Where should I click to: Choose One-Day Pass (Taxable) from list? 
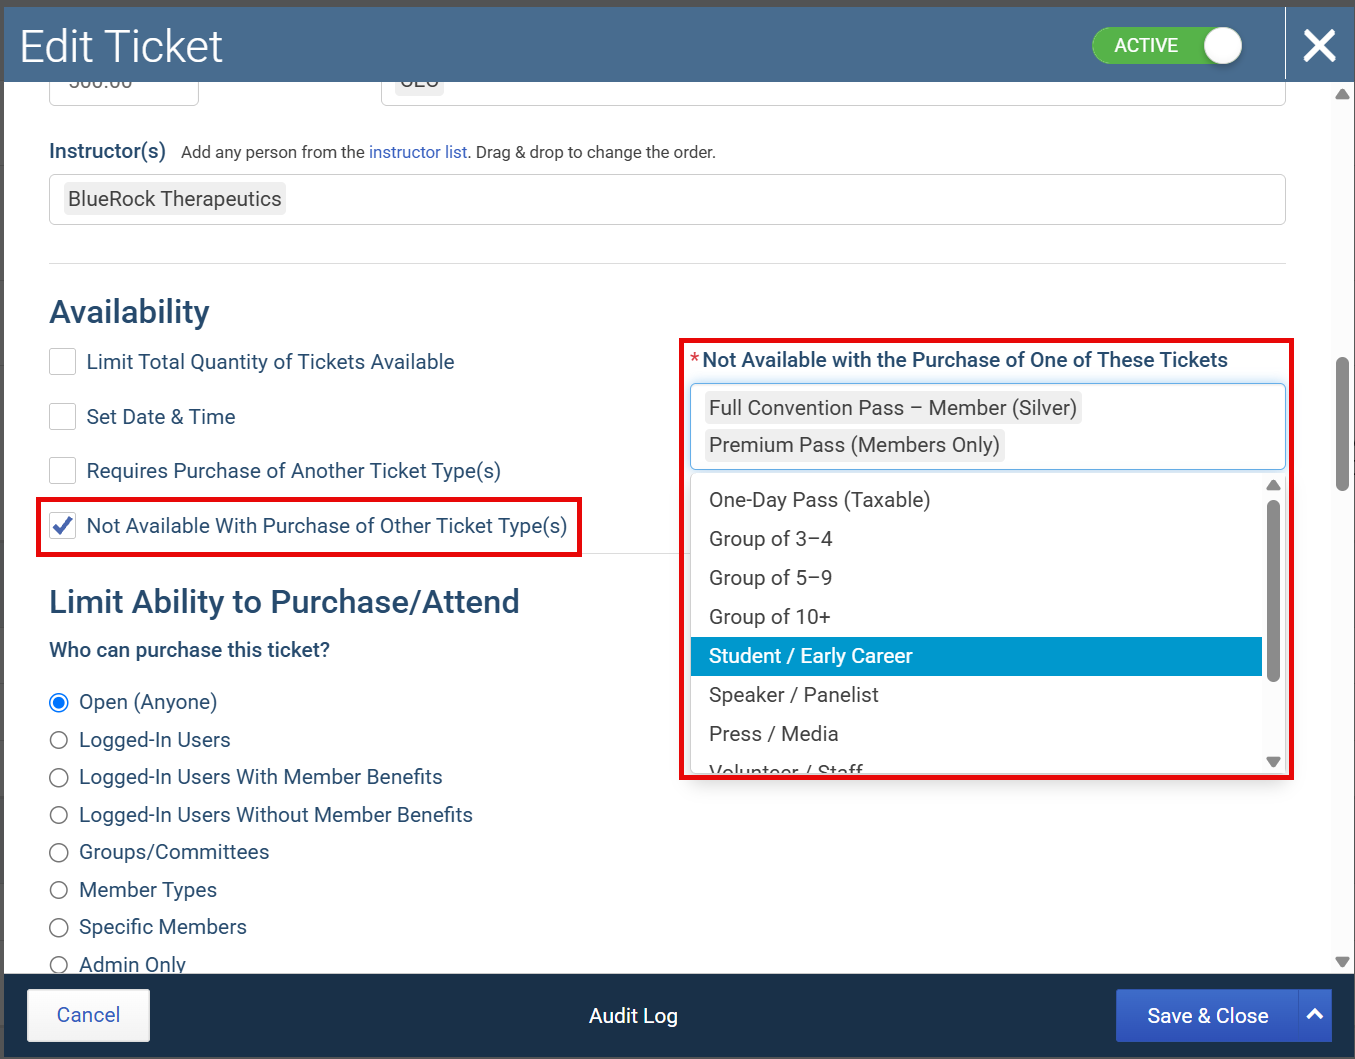(x=976, y=500)
